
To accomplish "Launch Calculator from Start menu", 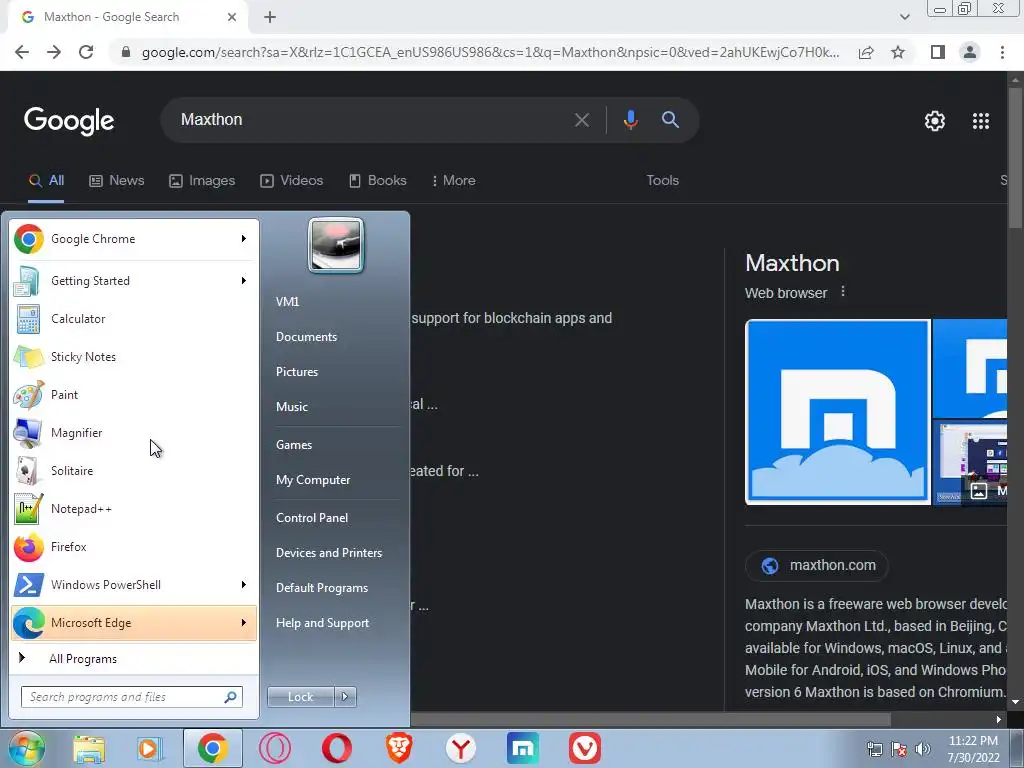I will (x=134, y=319).
